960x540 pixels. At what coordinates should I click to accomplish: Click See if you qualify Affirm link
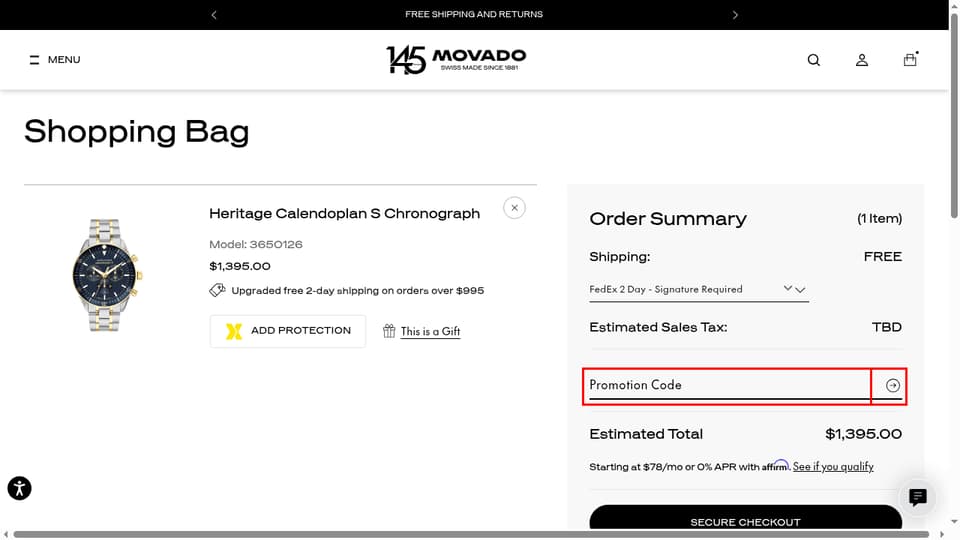pos(833,467)
